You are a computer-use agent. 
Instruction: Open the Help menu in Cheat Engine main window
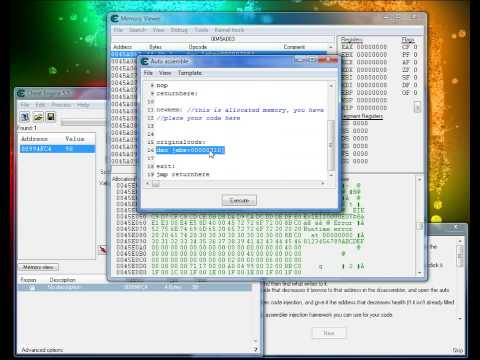83,105
